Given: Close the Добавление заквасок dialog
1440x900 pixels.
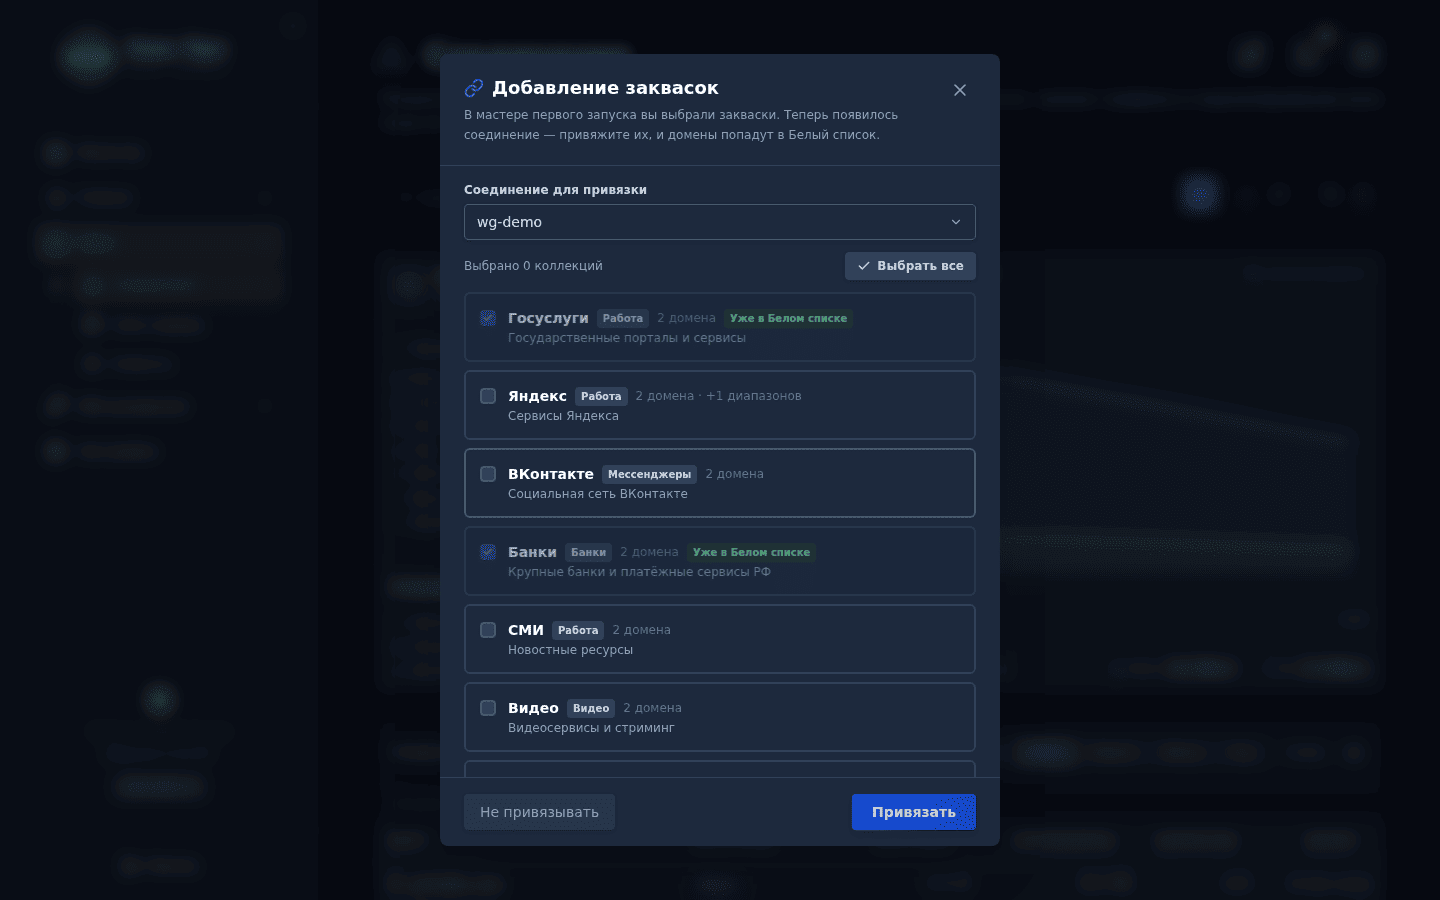Looking at the screenshot, I should pos(960,90).
